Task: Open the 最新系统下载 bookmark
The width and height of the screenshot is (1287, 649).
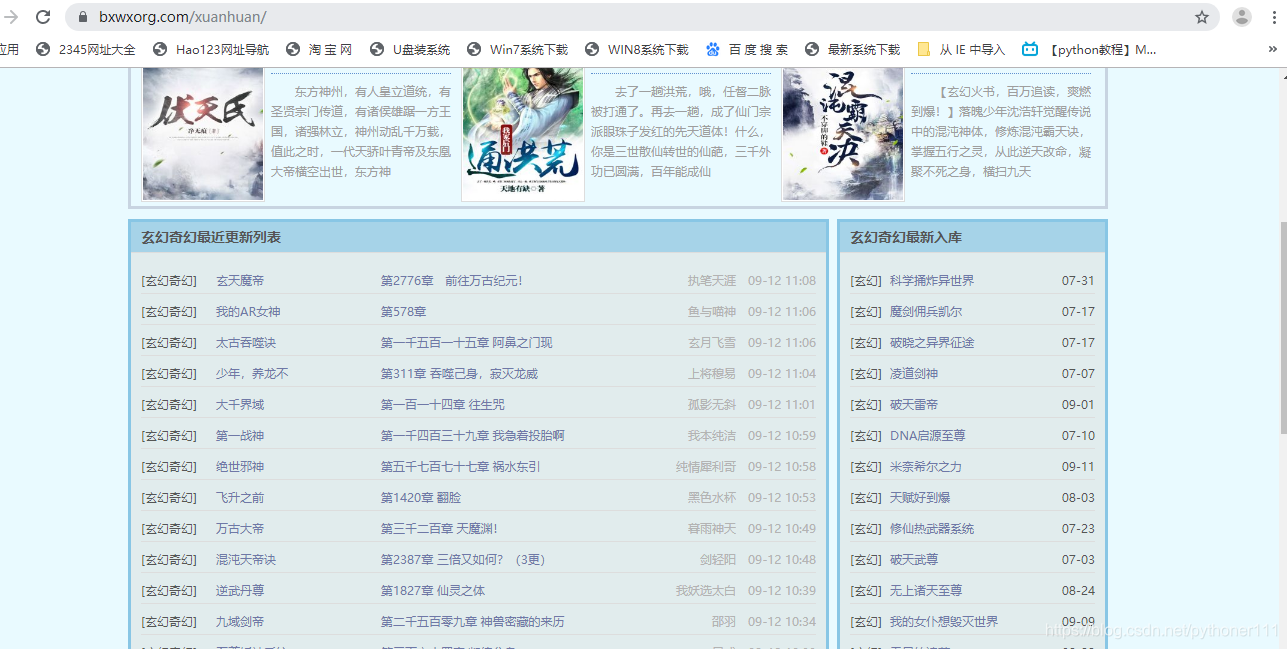Action: [853, 49]
